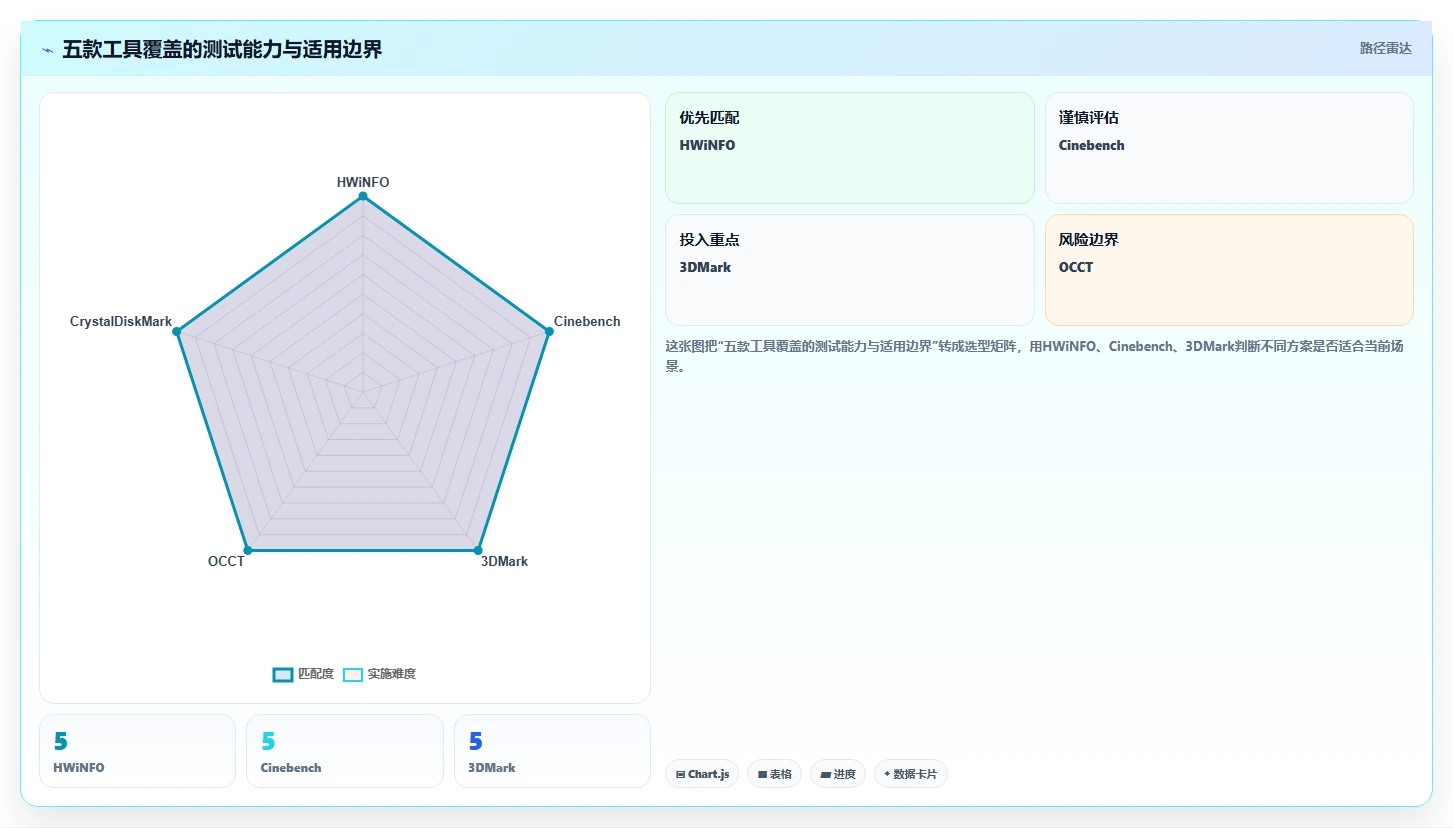The height and width of the screenshot is (828, 1453).
Task: Click the diamond icon in the 数据卡片 tag
Action: pos(887,774)
